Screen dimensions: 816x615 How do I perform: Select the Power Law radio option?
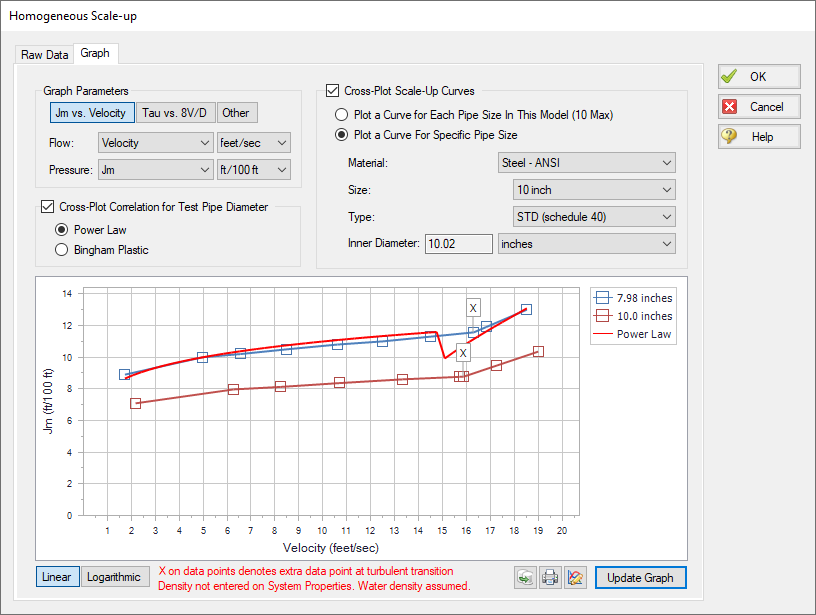[x=61, y=229]
